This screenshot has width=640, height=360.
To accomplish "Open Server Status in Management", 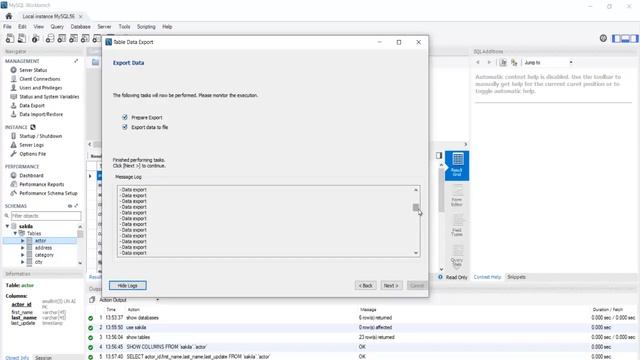I will pos(33,70).
